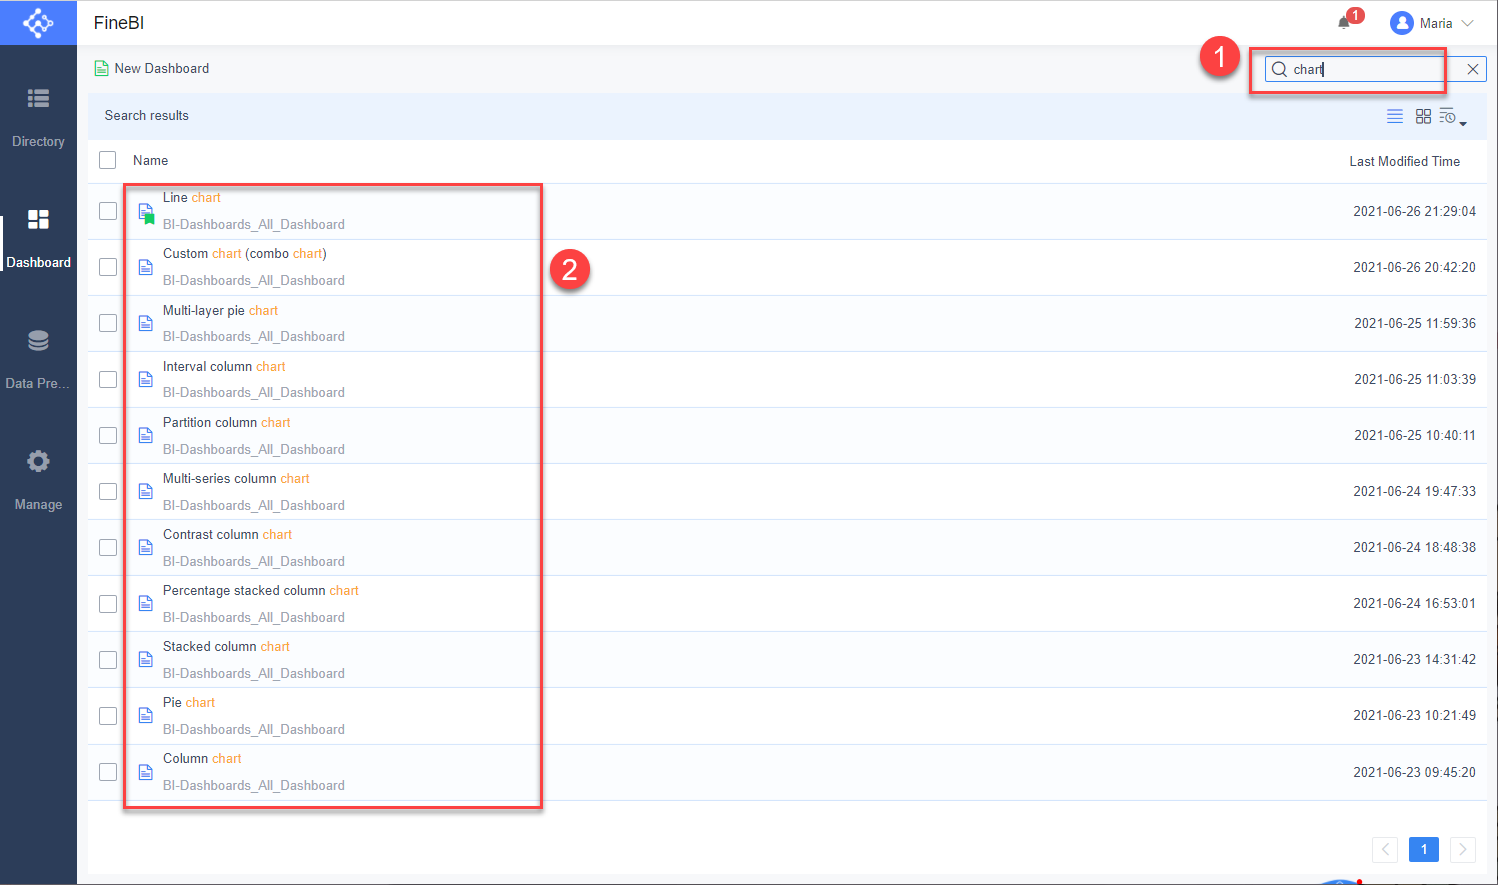Select all dashboards via header checkbox
This screenshot has height=885, width=1498.
tap(107, 160)
